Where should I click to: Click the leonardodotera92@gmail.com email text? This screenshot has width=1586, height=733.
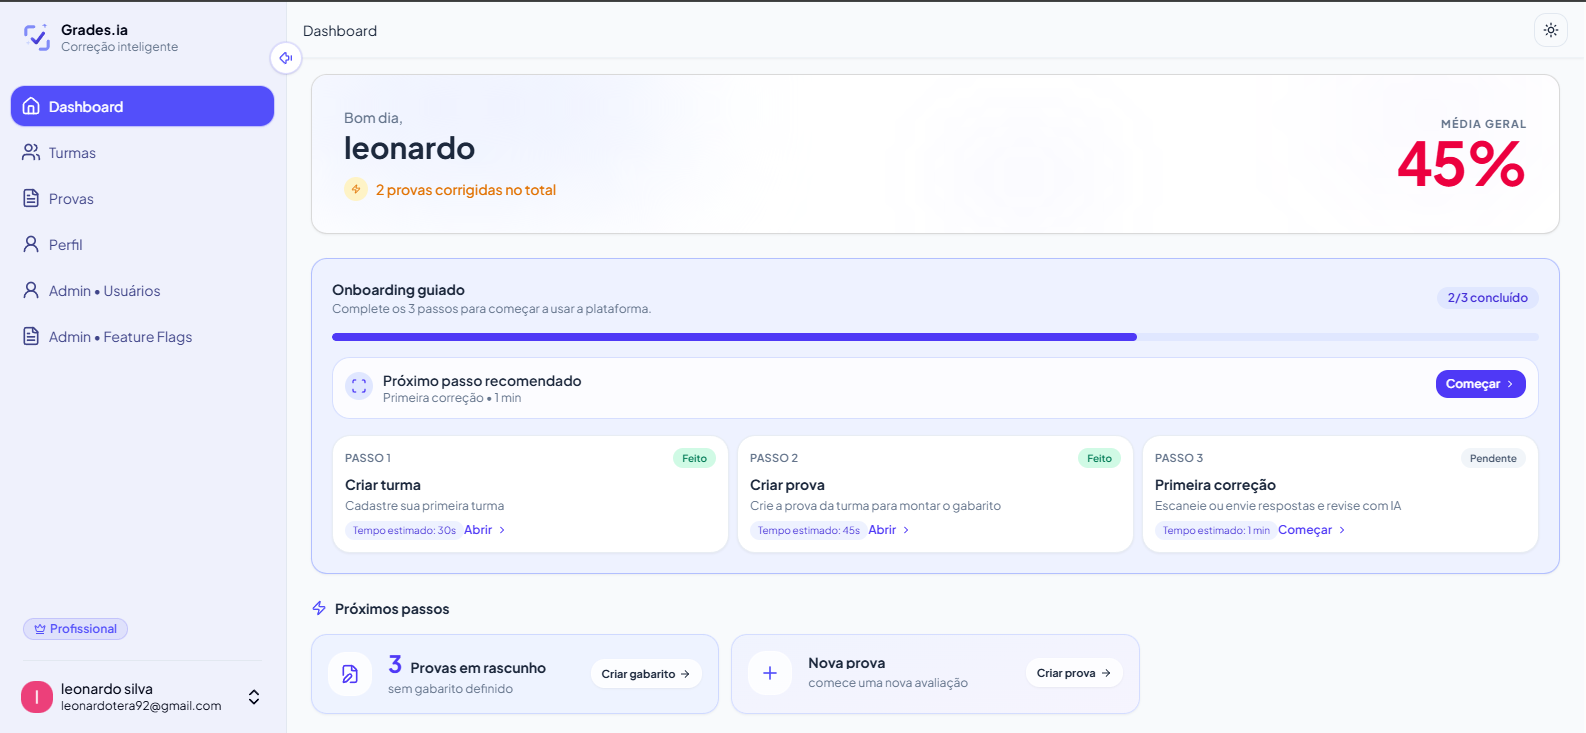click(x=141, y=706)
